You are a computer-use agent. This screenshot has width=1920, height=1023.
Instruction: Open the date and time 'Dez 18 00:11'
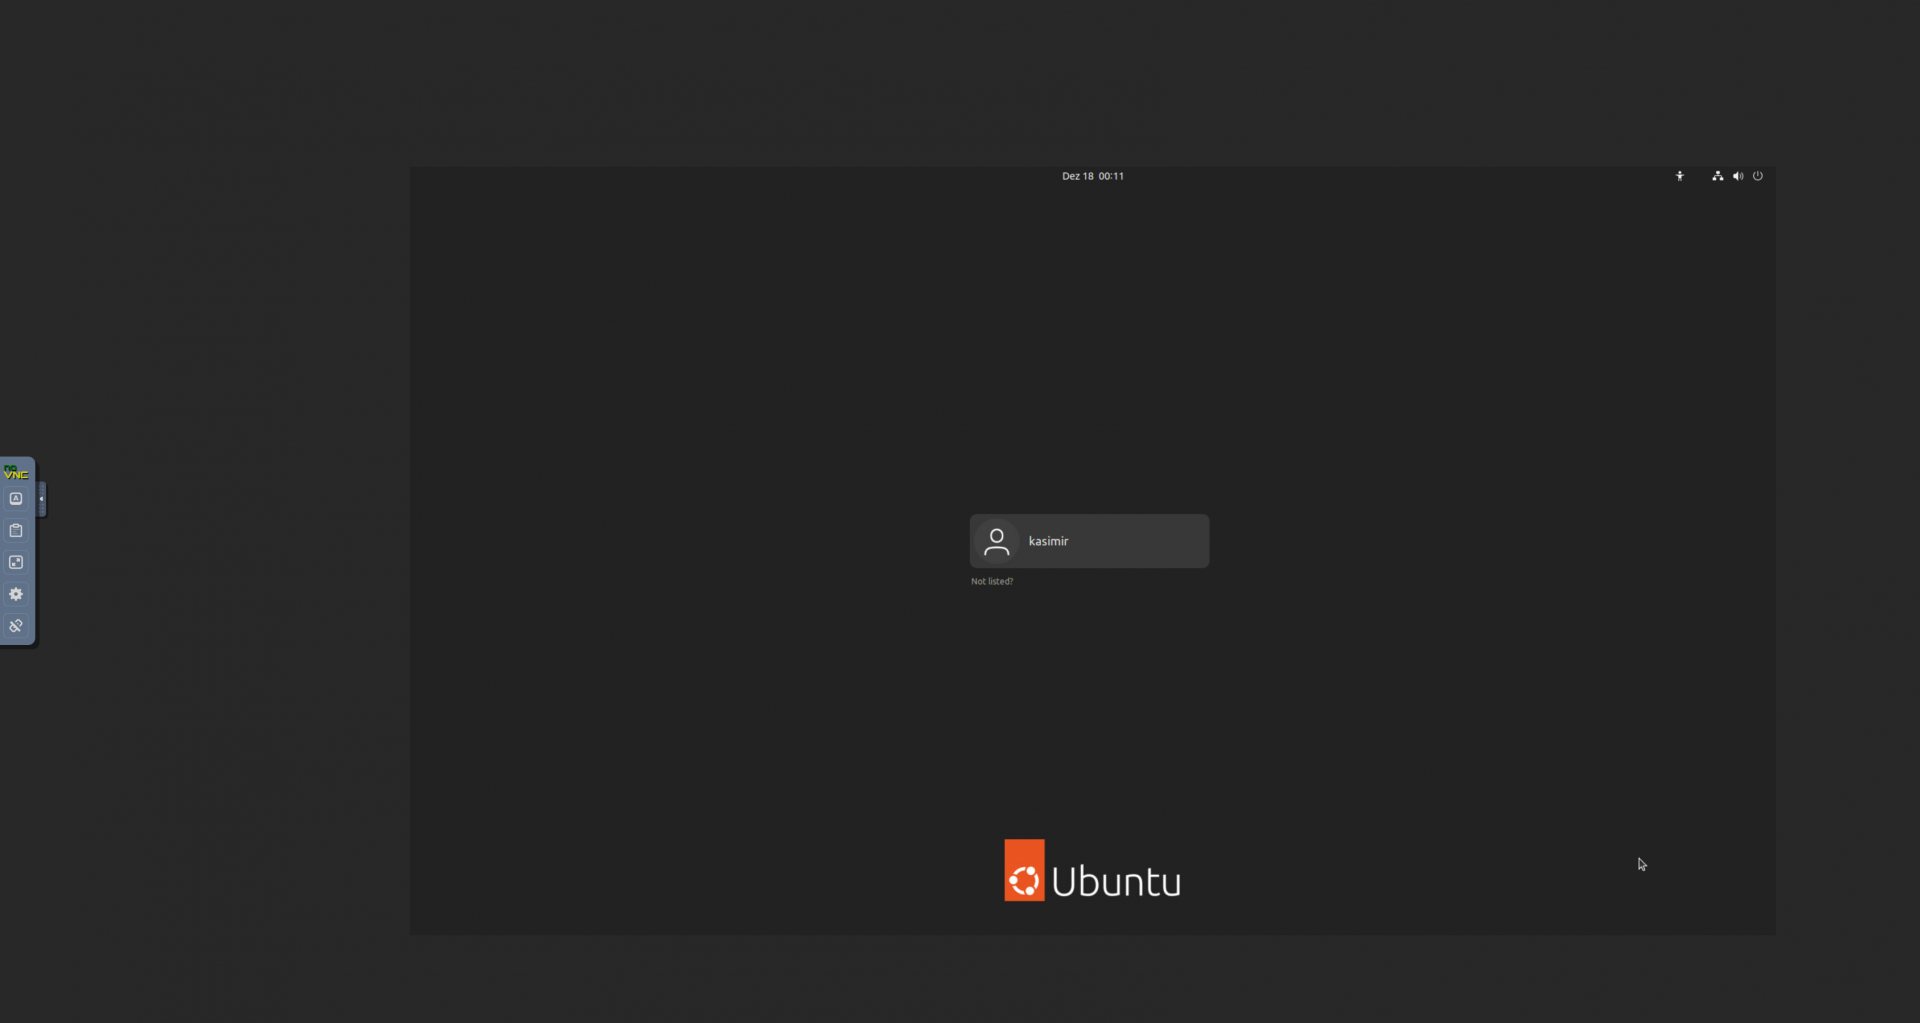(1093, 176)
